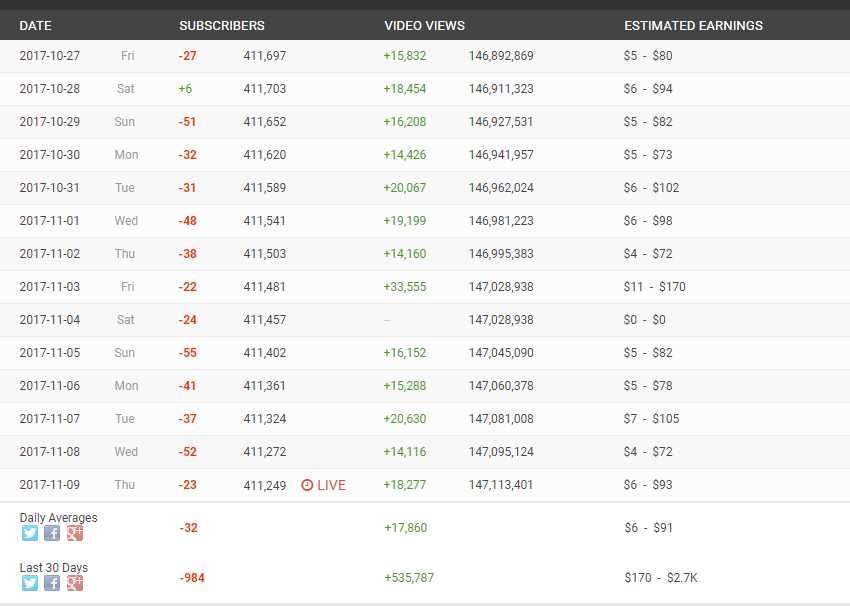
Task: Click the +535,787 total video views
Action: coord(409,578)
